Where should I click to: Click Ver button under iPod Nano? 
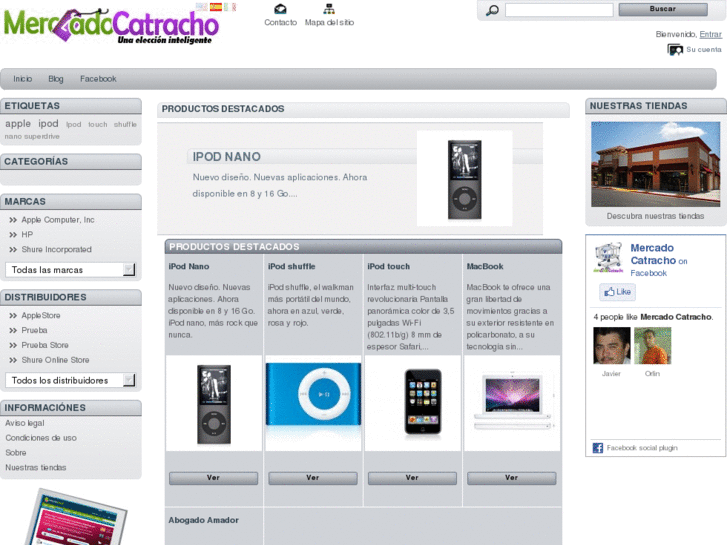(213, 478)
